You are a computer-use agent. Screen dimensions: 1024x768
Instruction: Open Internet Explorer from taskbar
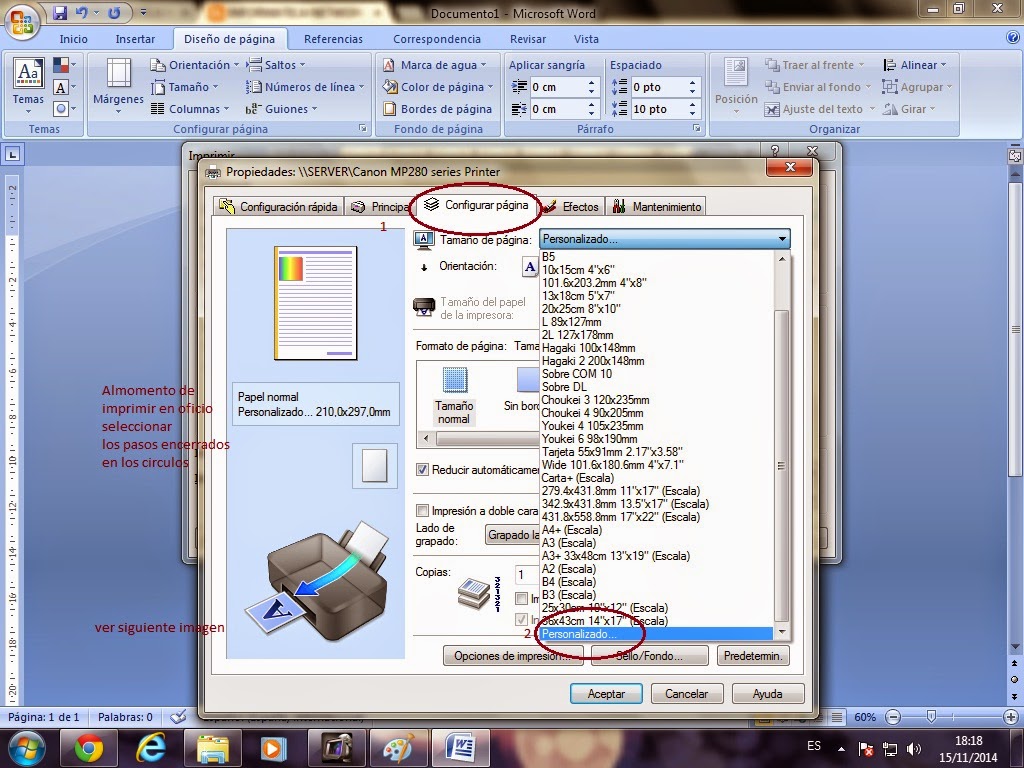pos(151,748)
